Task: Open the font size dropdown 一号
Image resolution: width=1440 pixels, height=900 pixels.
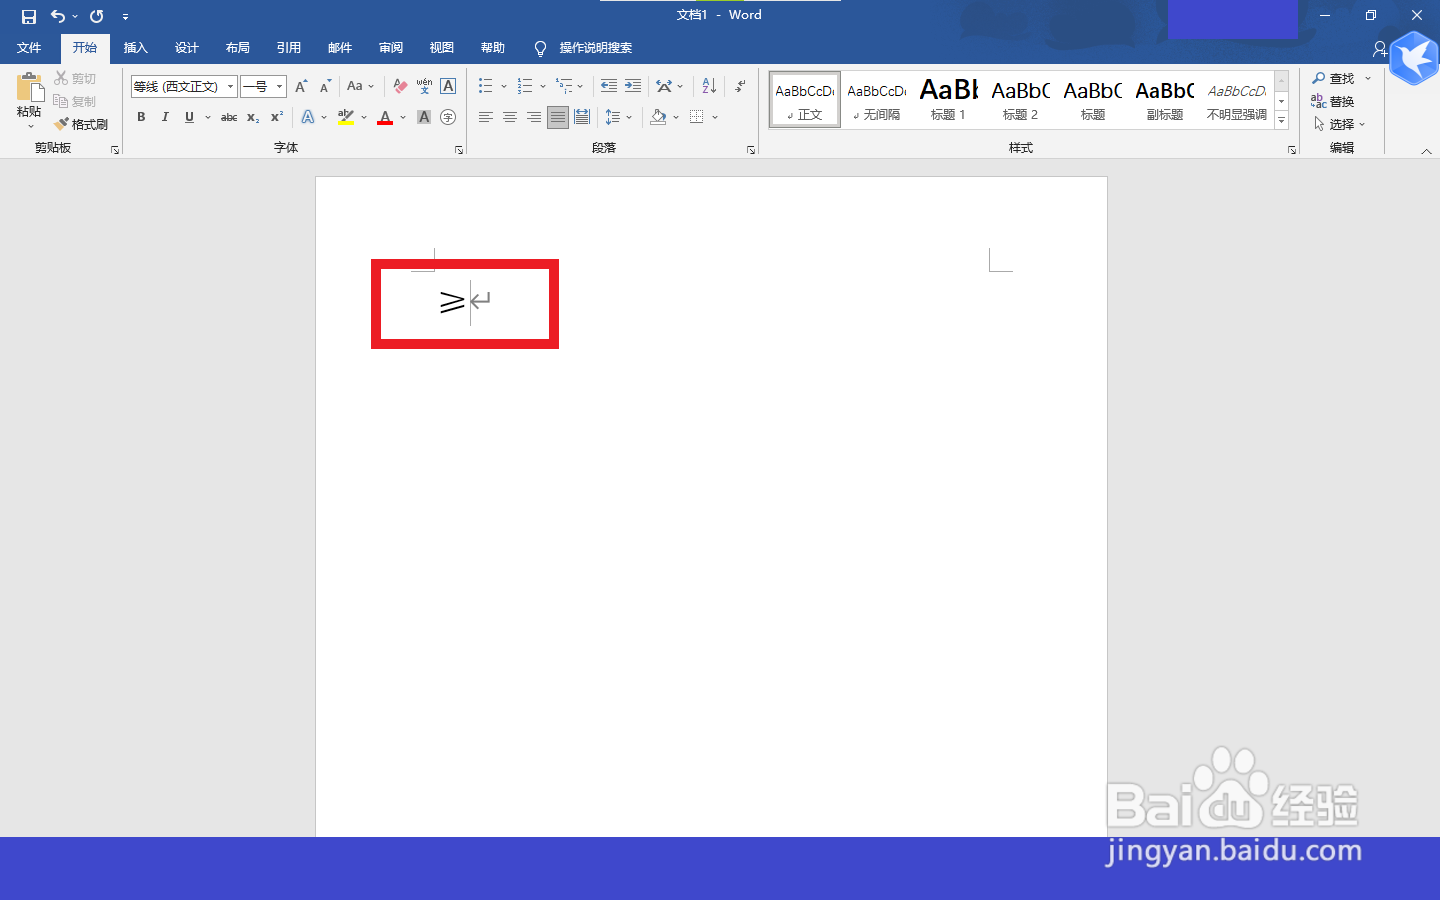Action: point(279,87)
